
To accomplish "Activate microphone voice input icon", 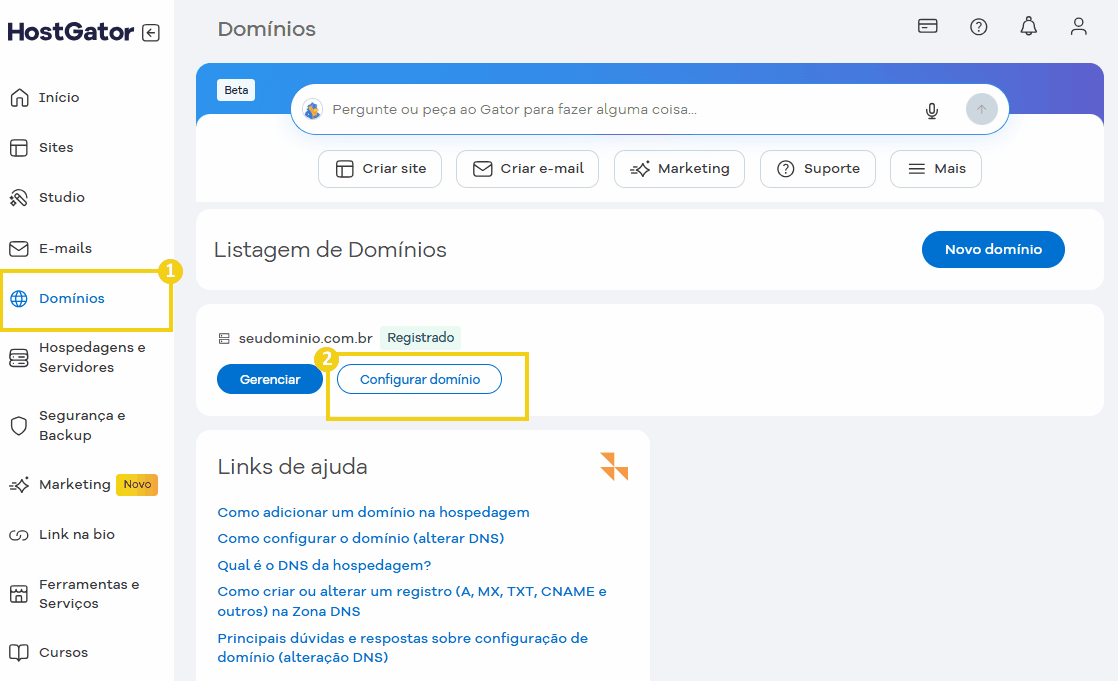I will pyautogui.click(x=932, y=110).
